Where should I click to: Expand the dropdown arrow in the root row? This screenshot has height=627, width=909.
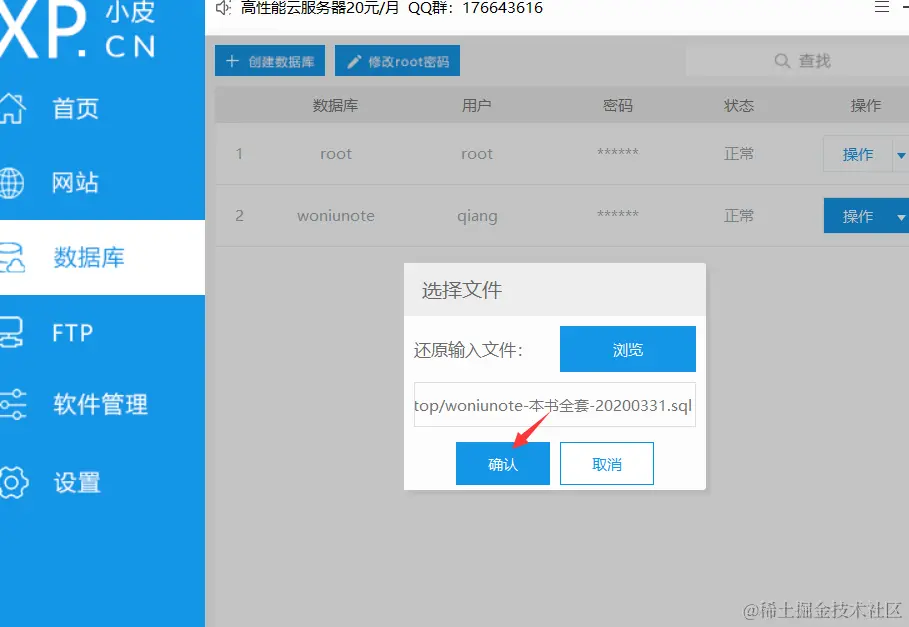click(x=901, y=155)
